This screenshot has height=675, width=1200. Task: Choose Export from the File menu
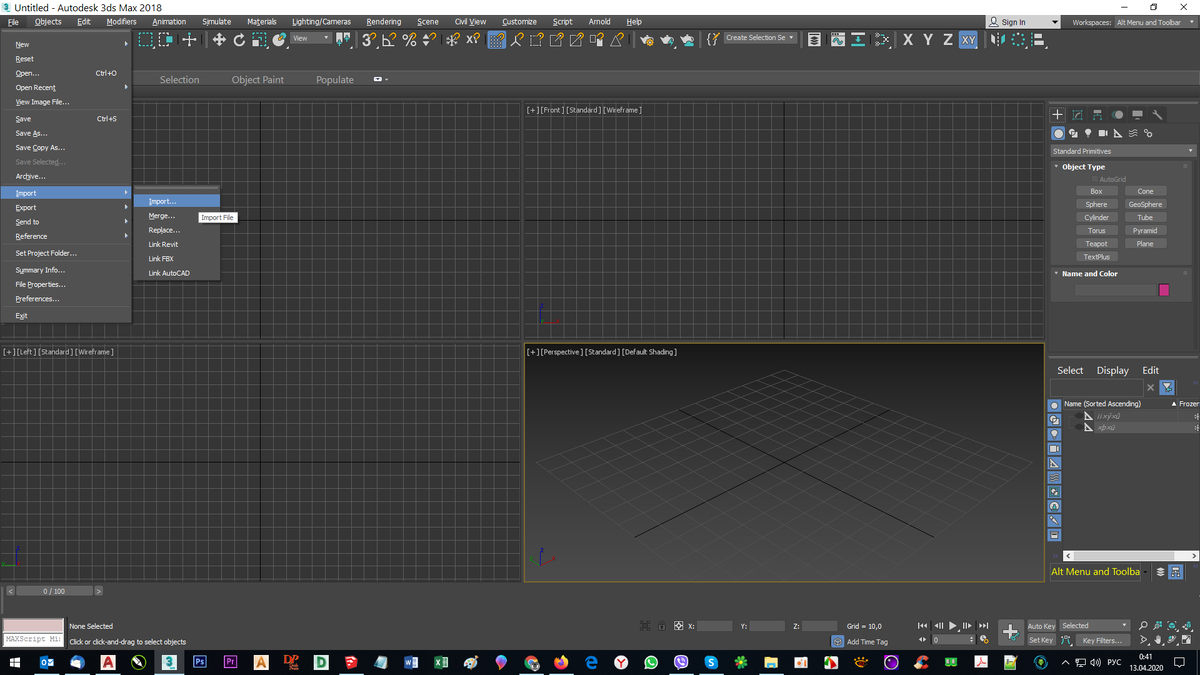[x=26, y=207]
